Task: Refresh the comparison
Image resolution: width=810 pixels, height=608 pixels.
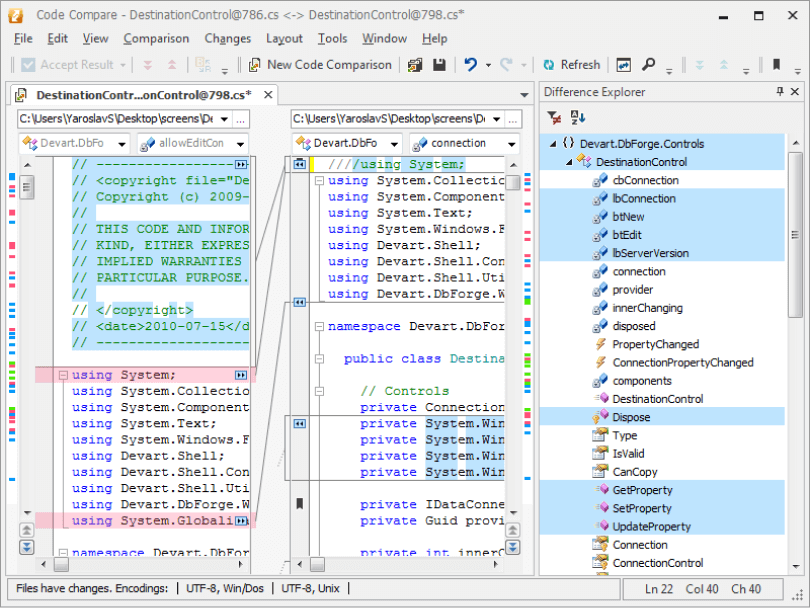Action: [572, 65]
